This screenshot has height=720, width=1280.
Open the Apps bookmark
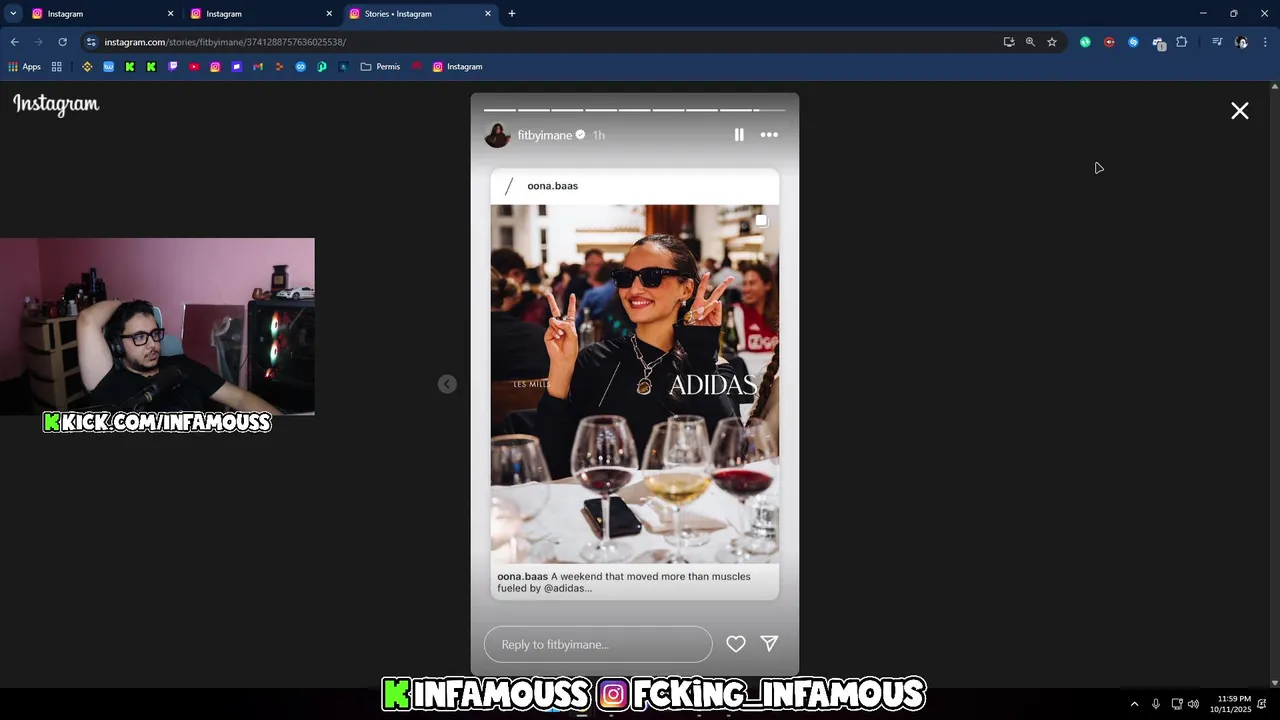25,67
